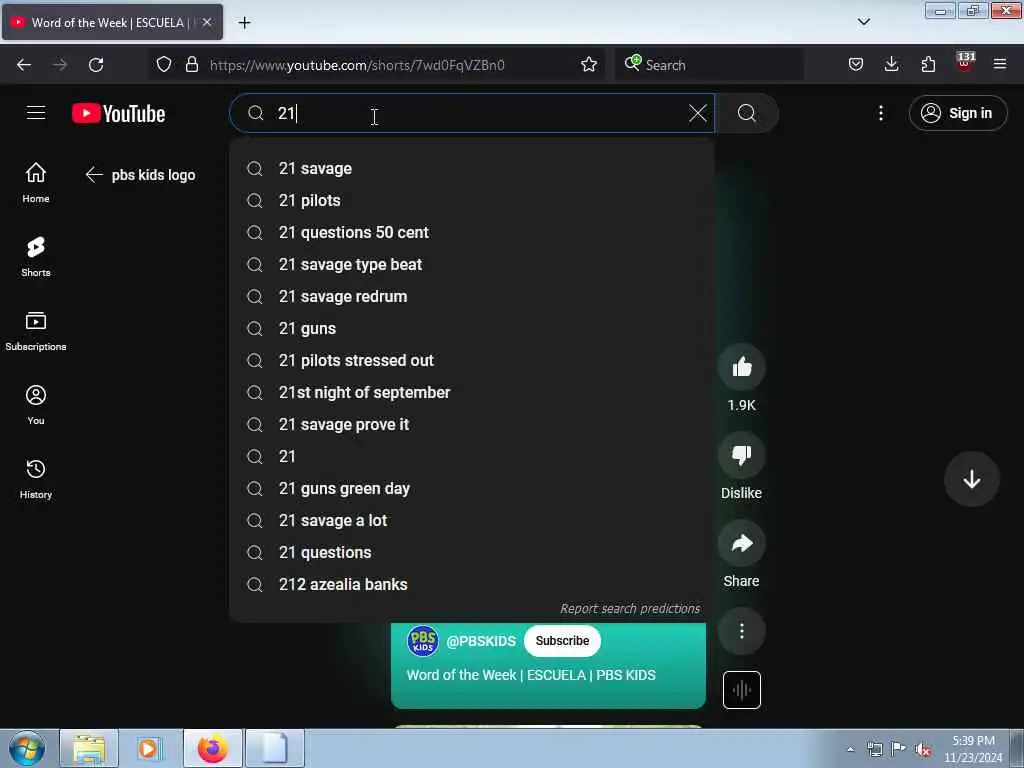Go back with the browser back arrow
This screenshot has height=768, width=1024.
[x=24, y=65]
